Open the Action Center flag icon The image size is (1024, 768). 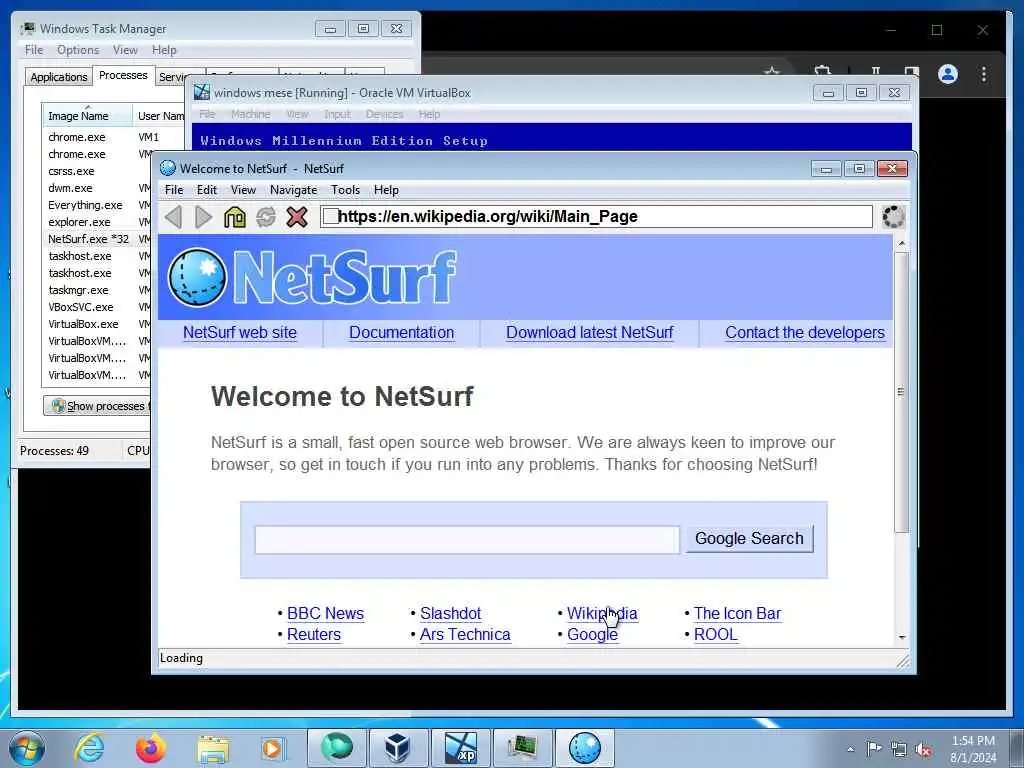click(x=873, y=748)
